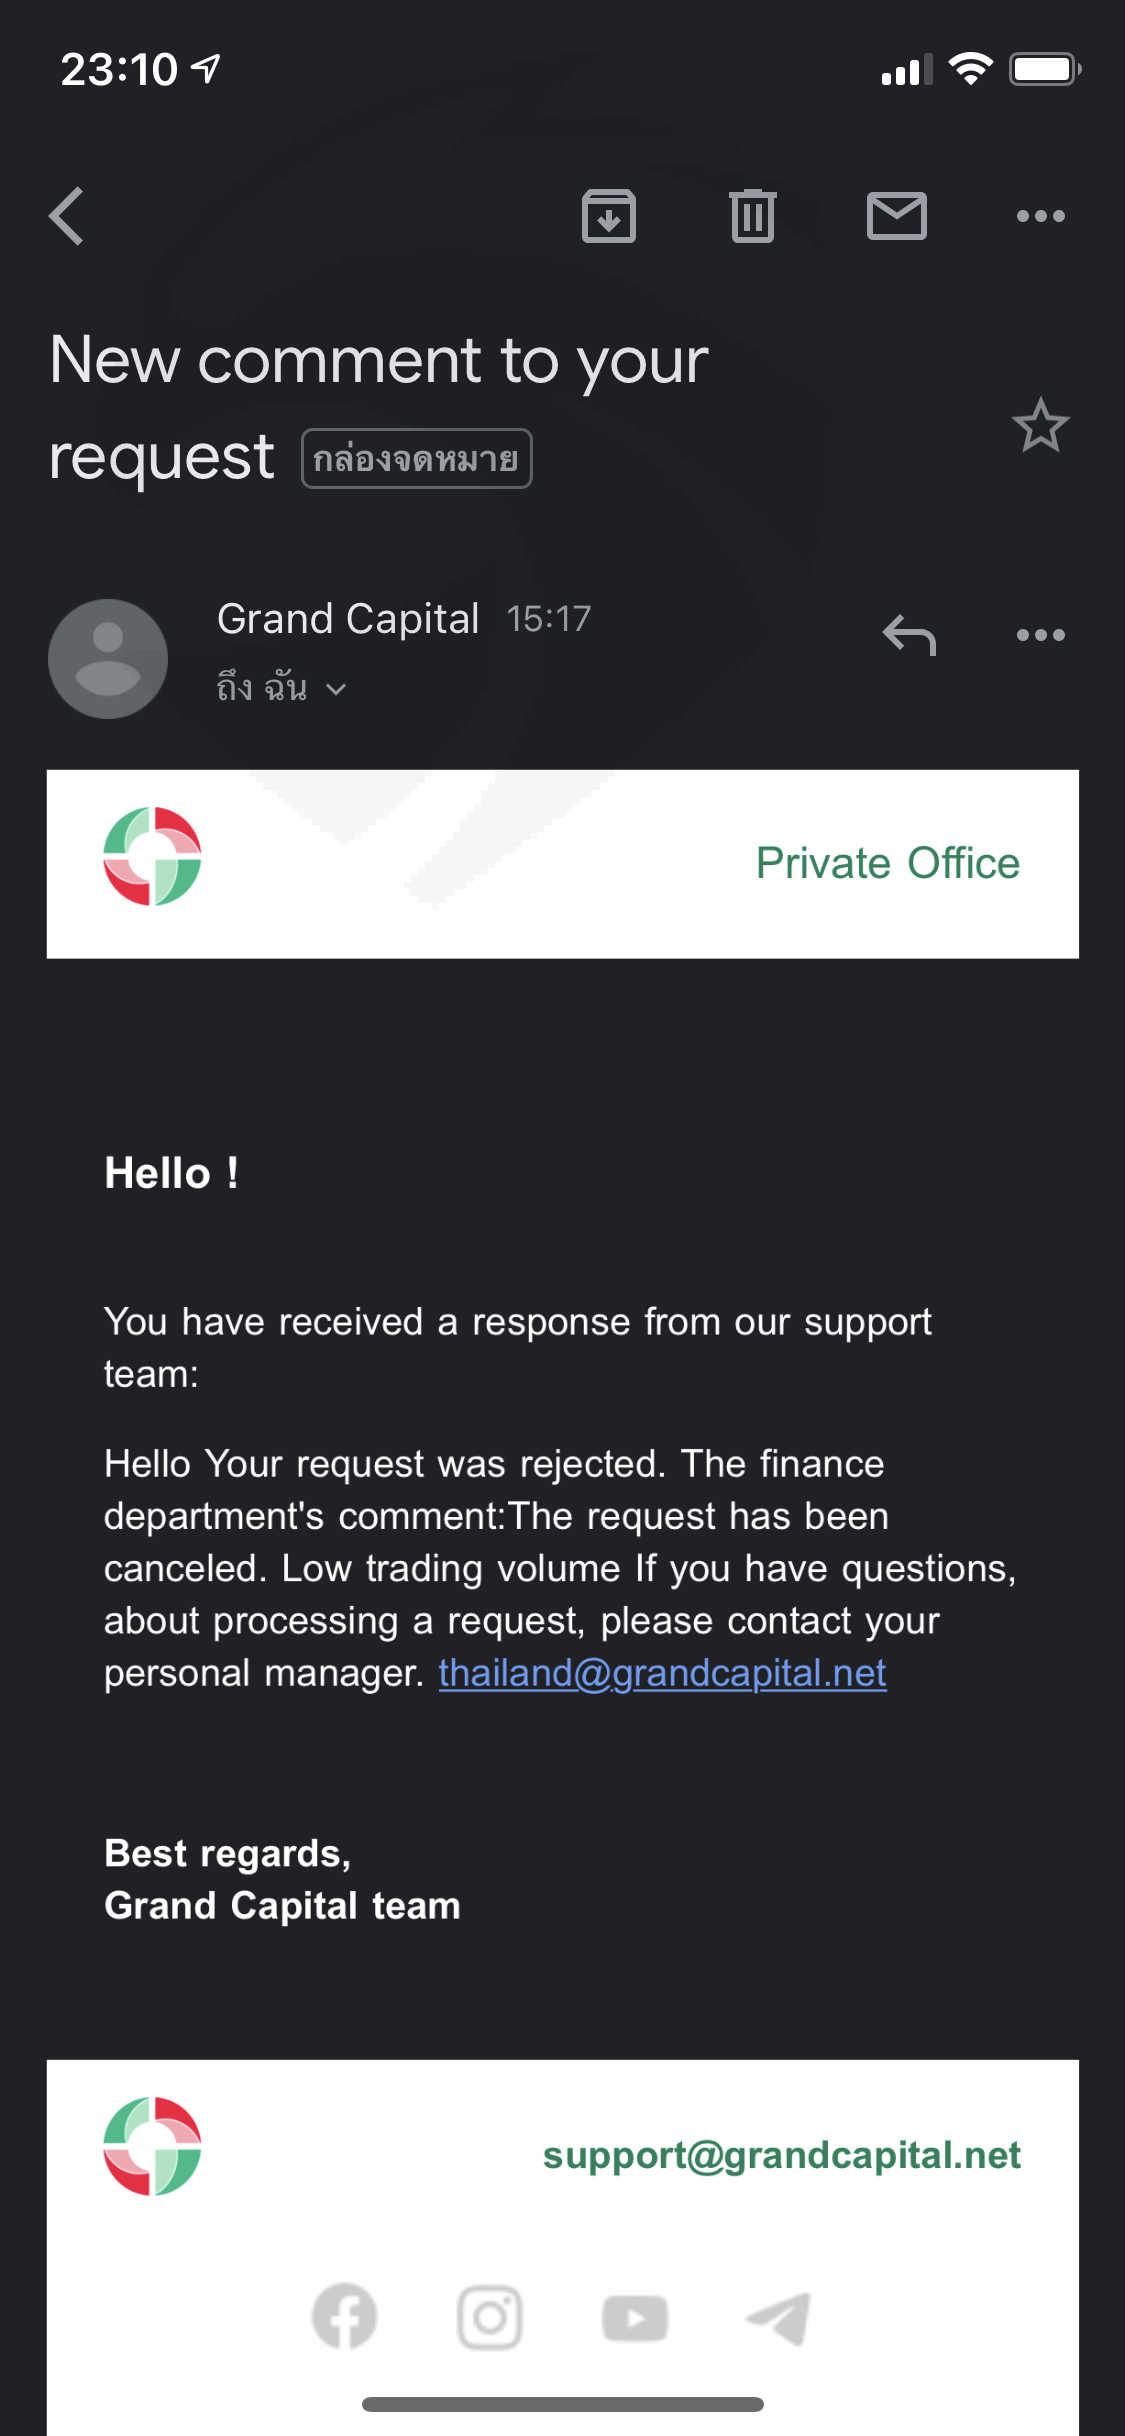Open Grand Capital YouTube icon
Screen dimensions: 1125x2436
click(635, 2318)
